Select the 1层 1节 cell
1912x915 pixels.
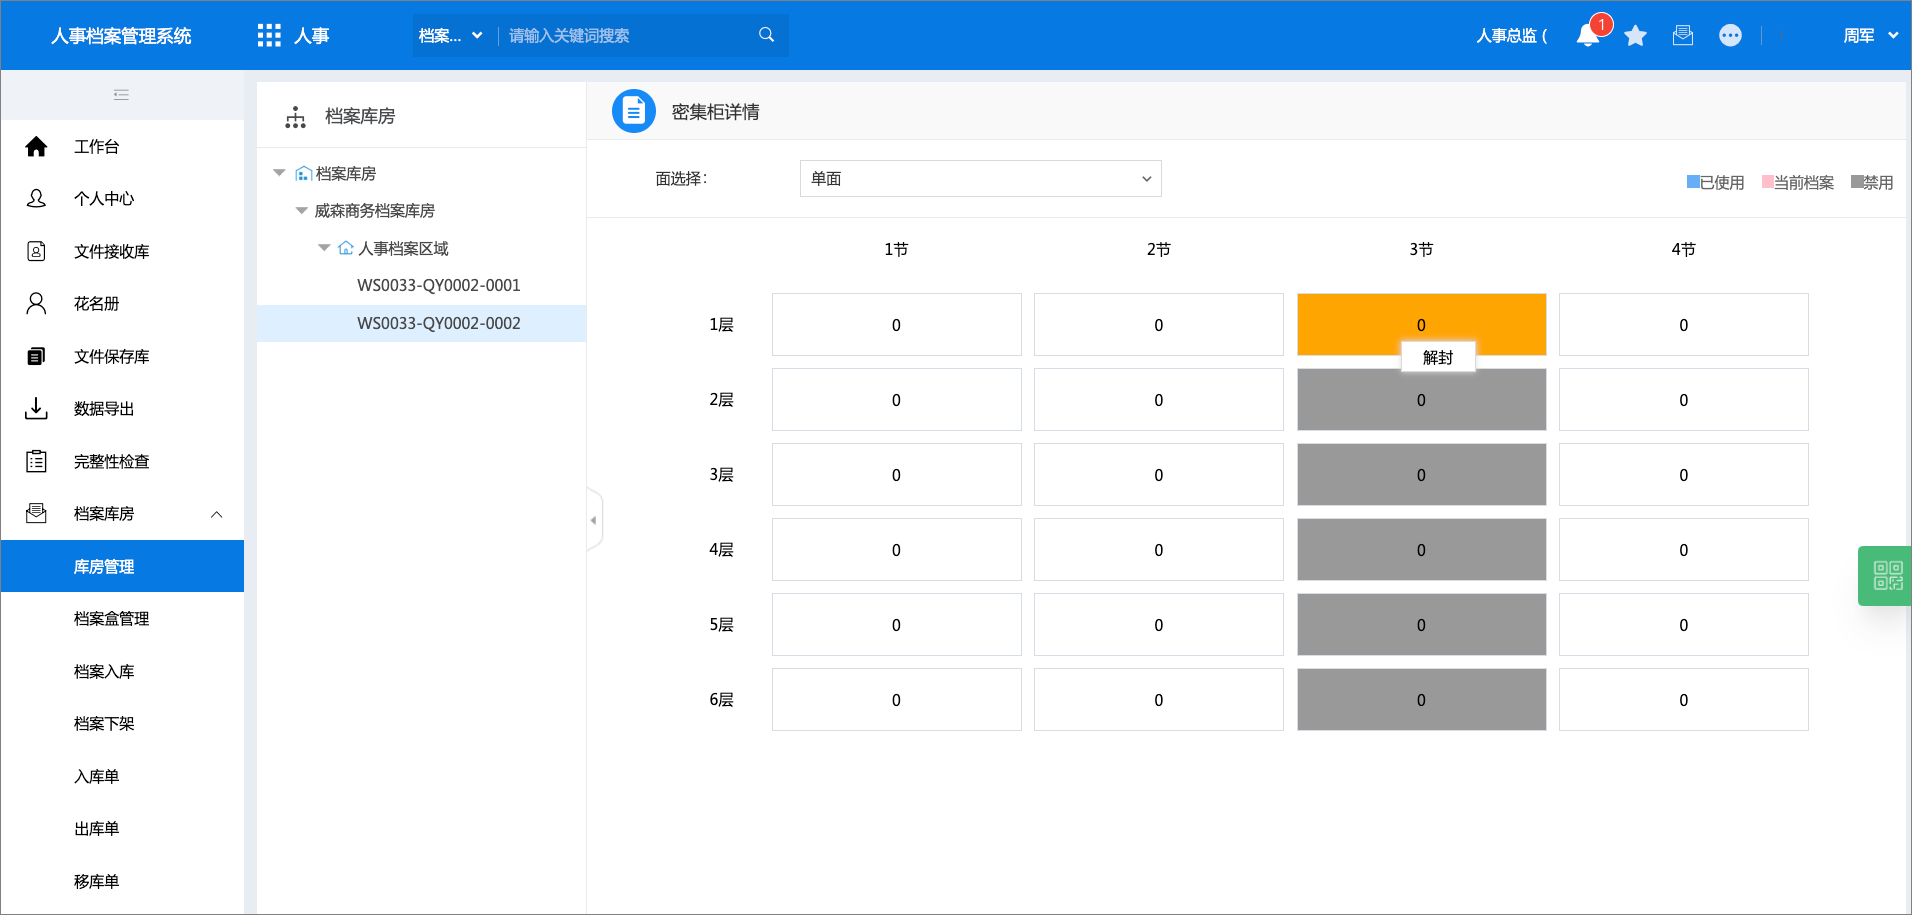pos(896,324)
